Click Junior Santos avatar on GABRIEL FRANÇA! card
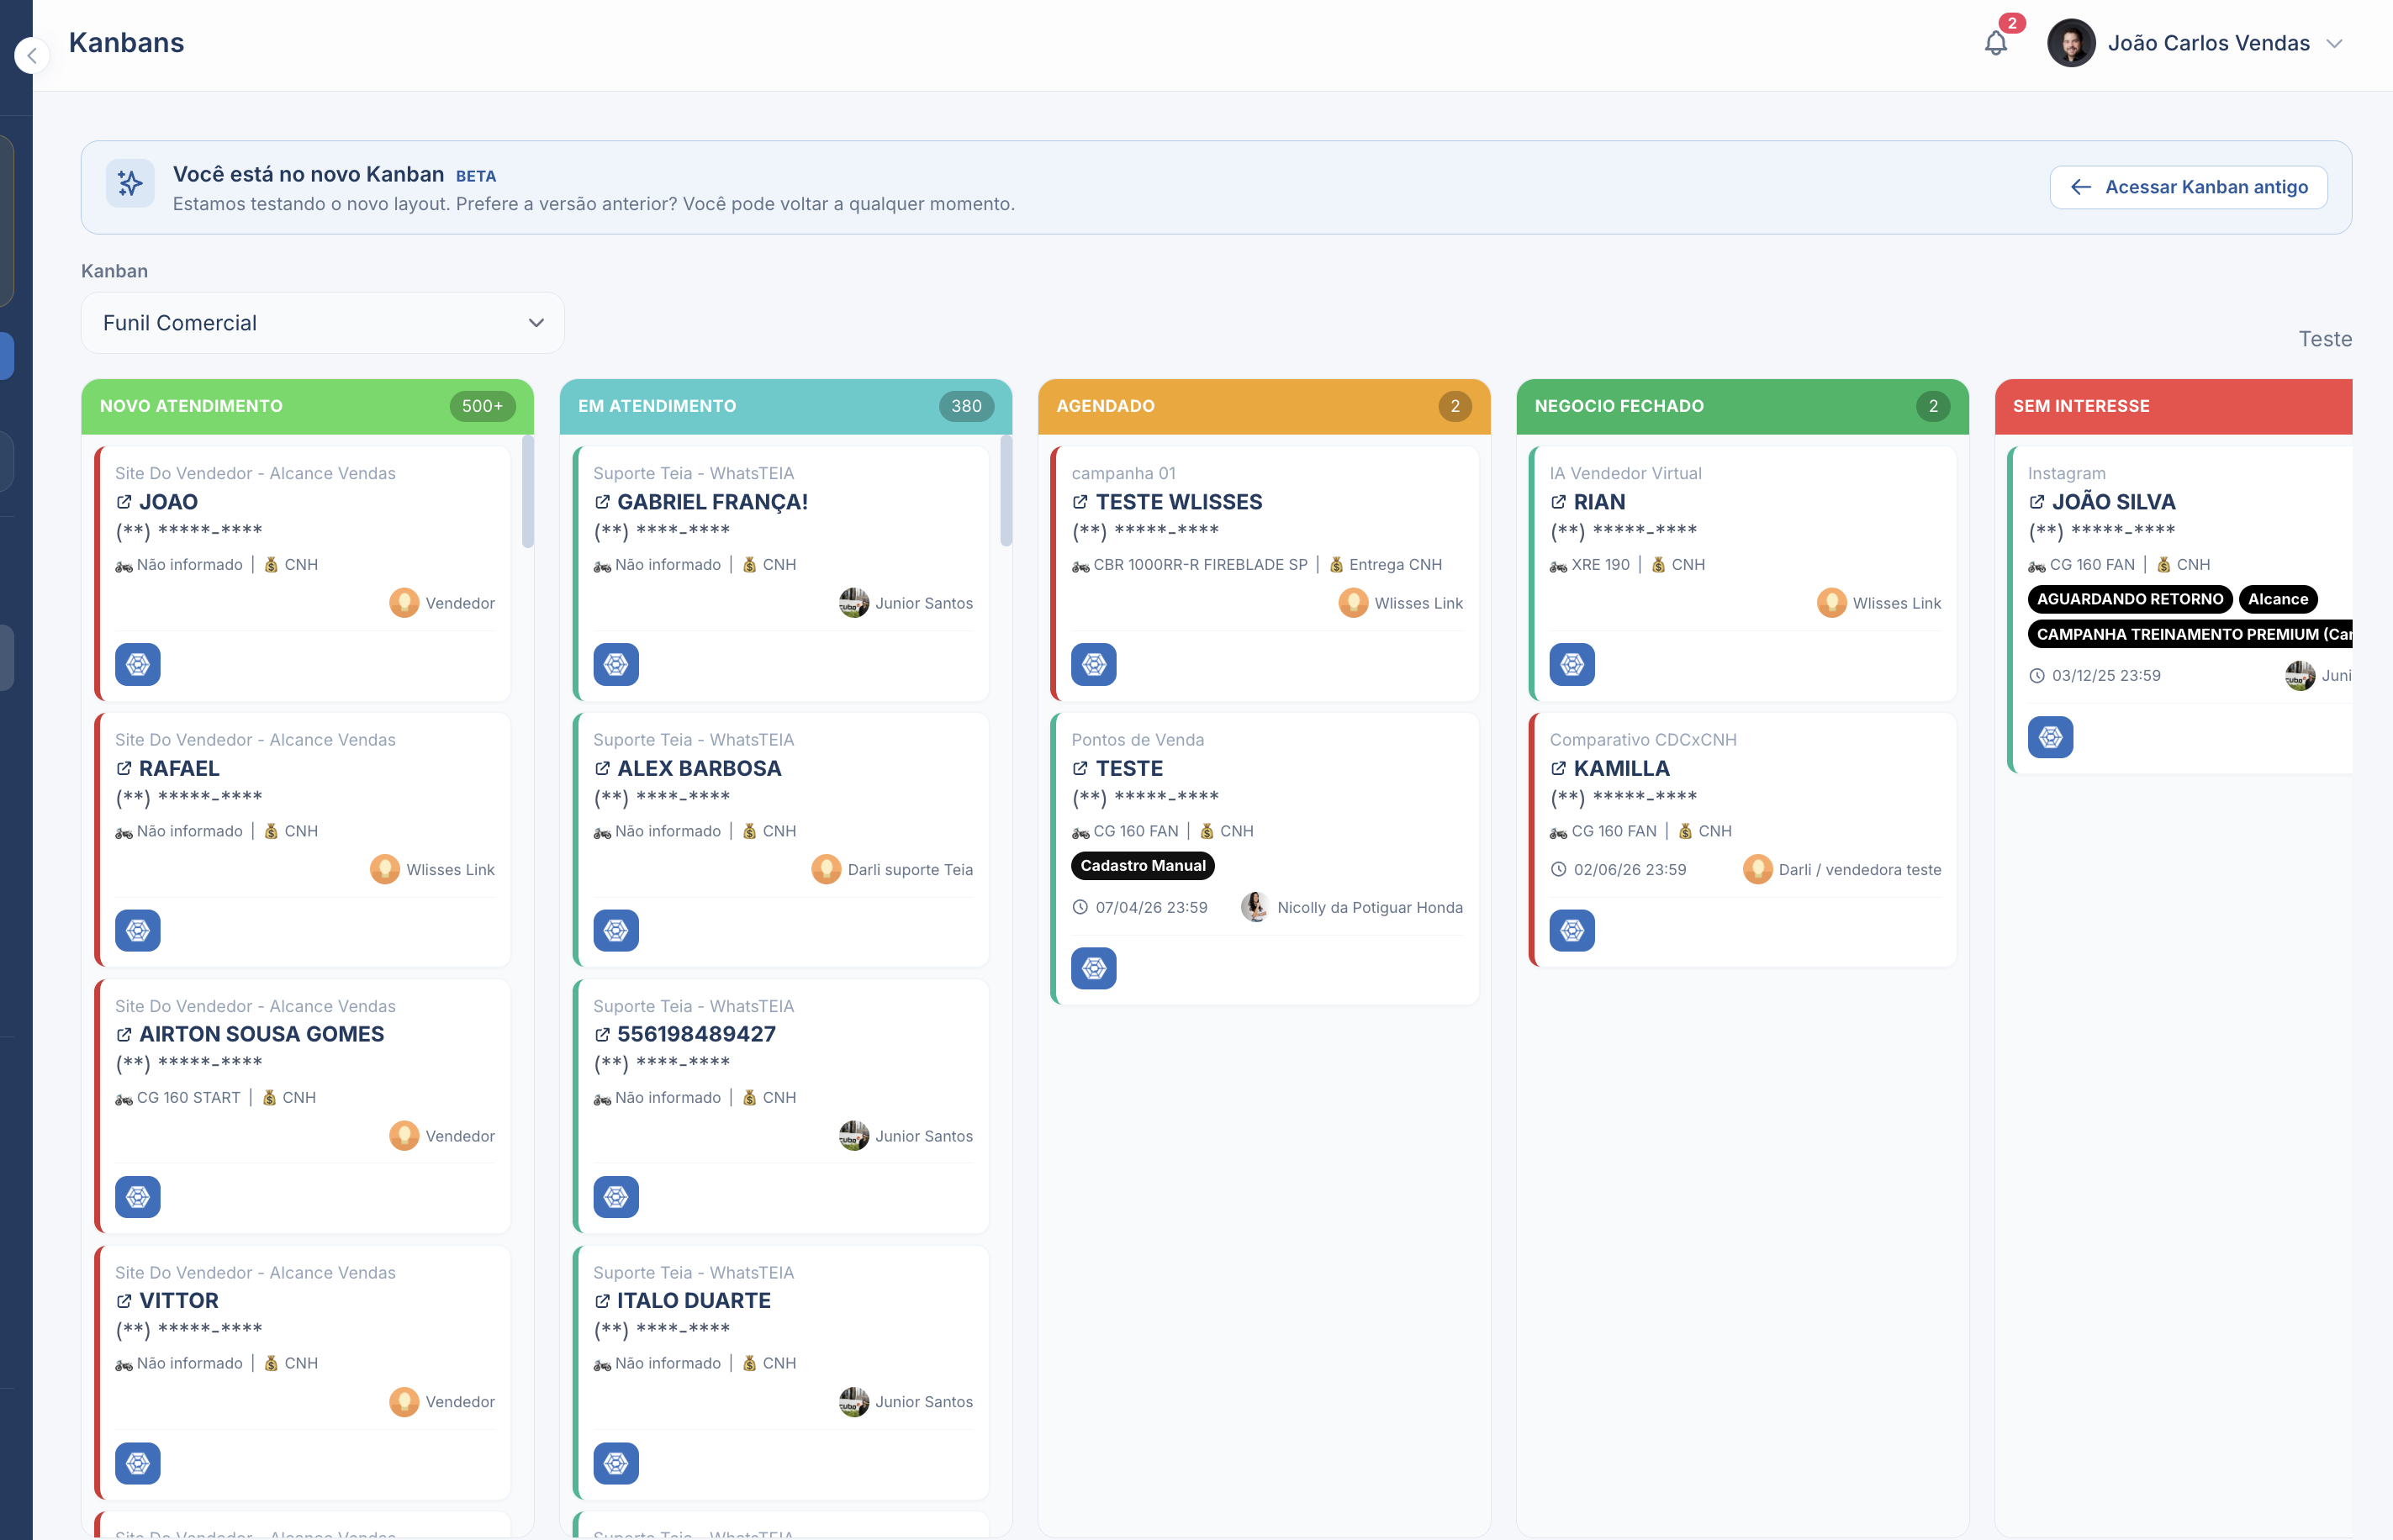The image size is (2393, 1540). [x=853, y=603]
